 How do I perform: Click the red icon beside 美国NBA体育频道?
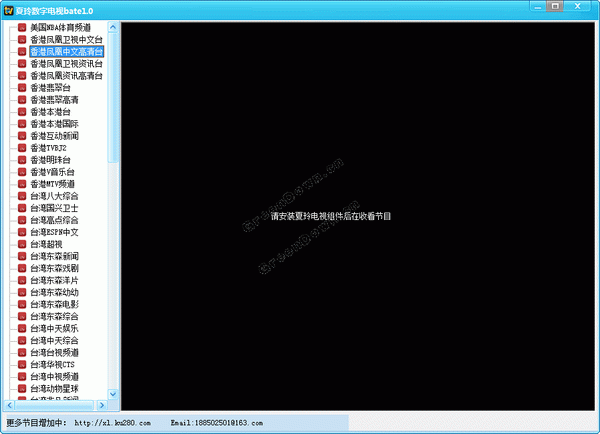point(22,28)
